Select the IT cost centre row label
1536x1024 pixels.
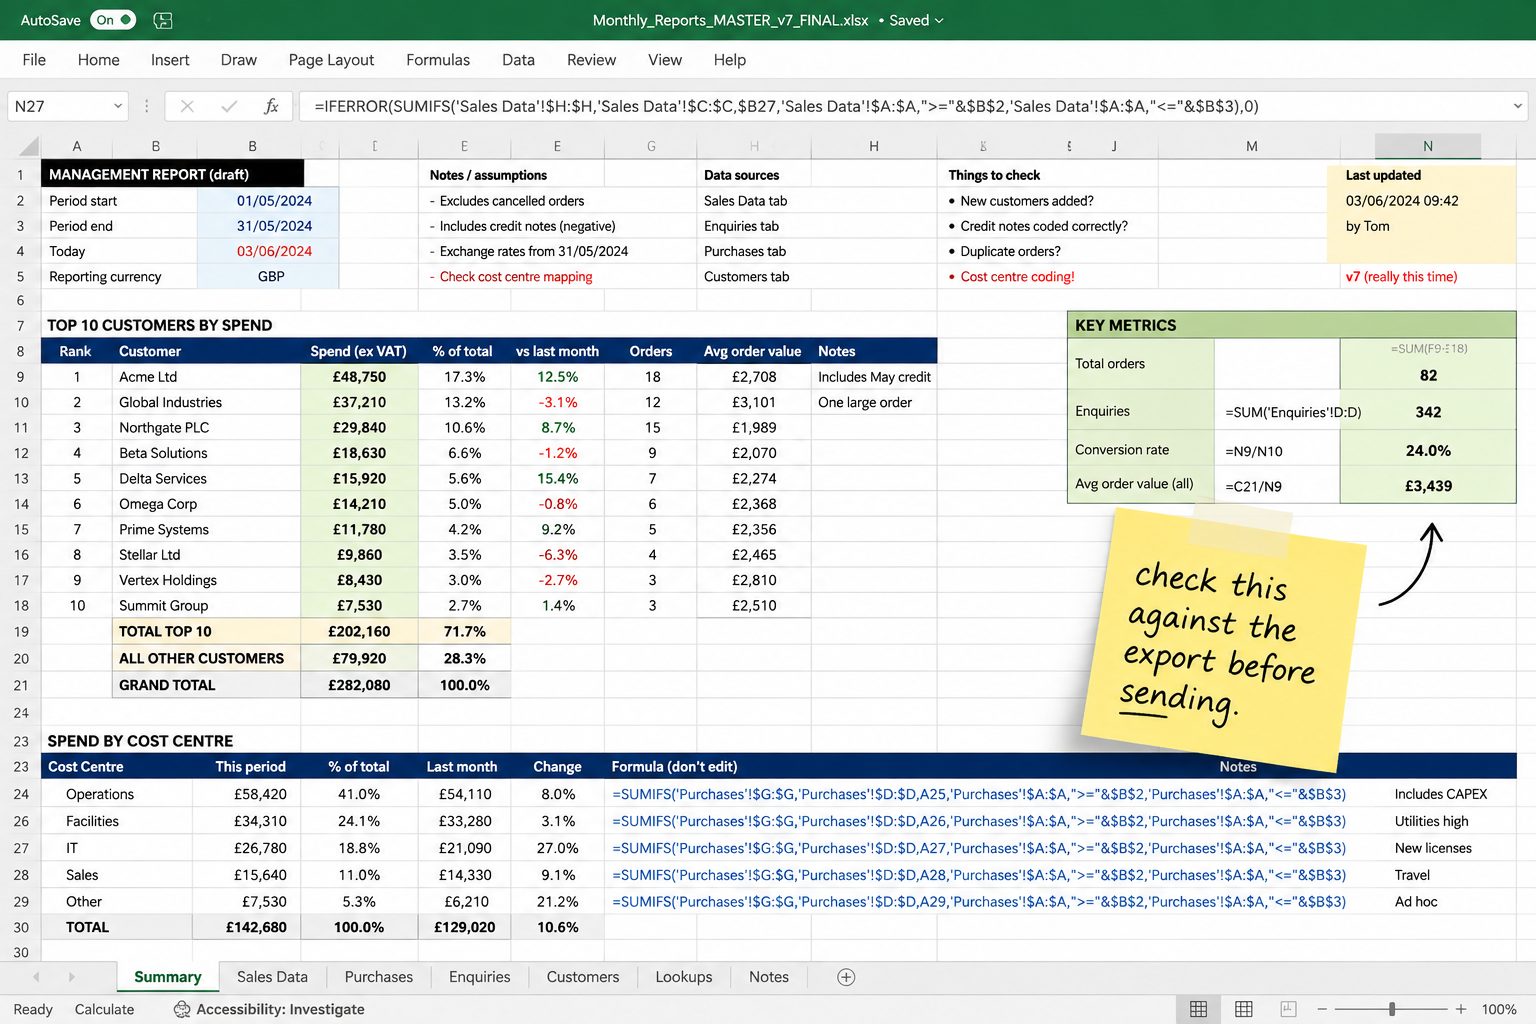pyautogui.click(x=72, y=848)
